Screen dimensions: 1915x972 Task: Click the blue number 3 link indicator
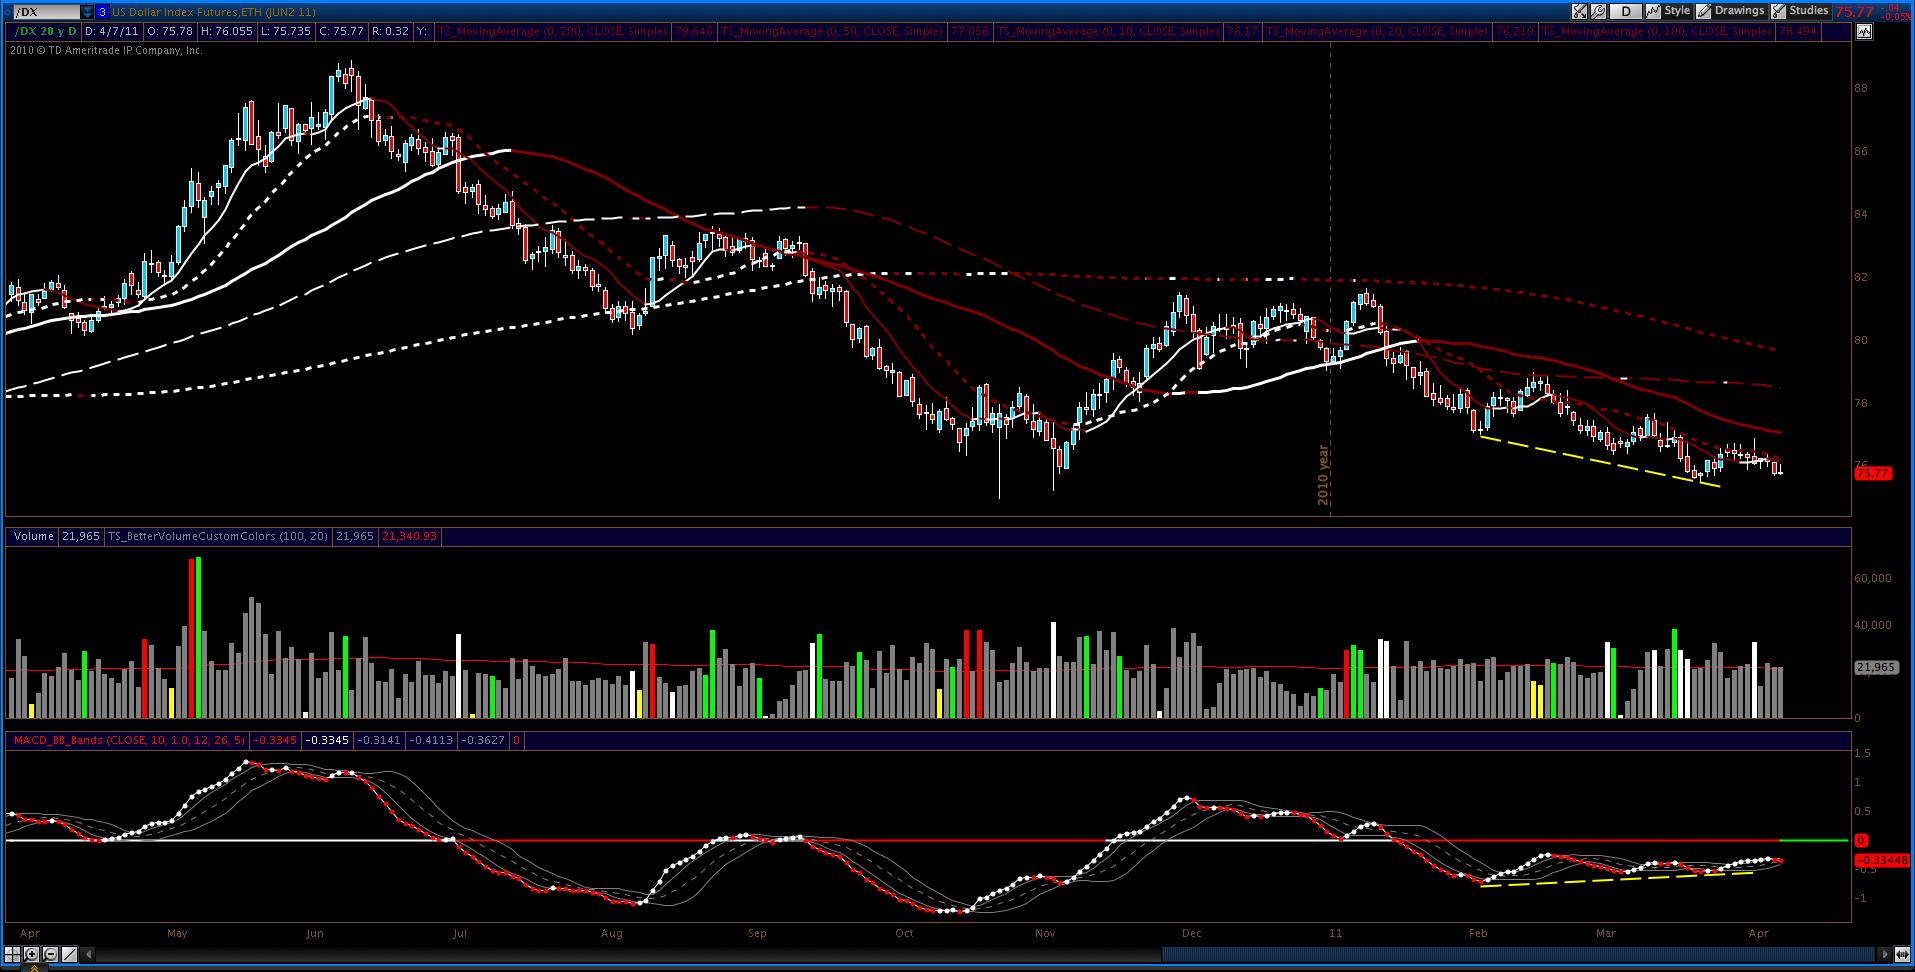(102, 12)
